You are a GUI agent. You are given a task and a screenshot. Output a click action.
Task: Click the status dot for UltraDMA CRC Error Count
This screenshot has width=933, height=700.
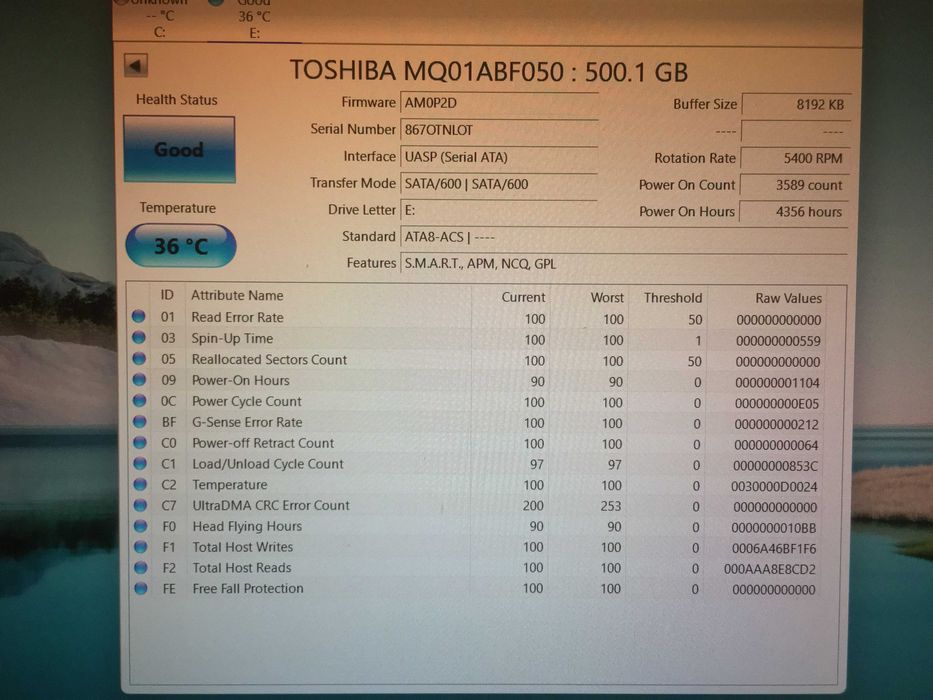(x=140, y=505)
